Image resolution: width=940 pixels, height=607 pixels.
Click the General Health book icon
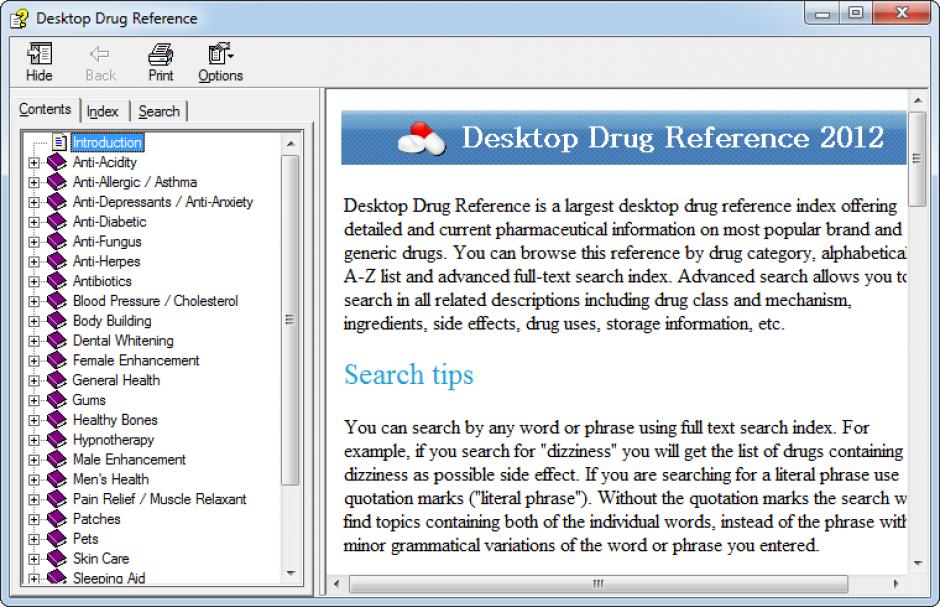click(x=57, y=379)
